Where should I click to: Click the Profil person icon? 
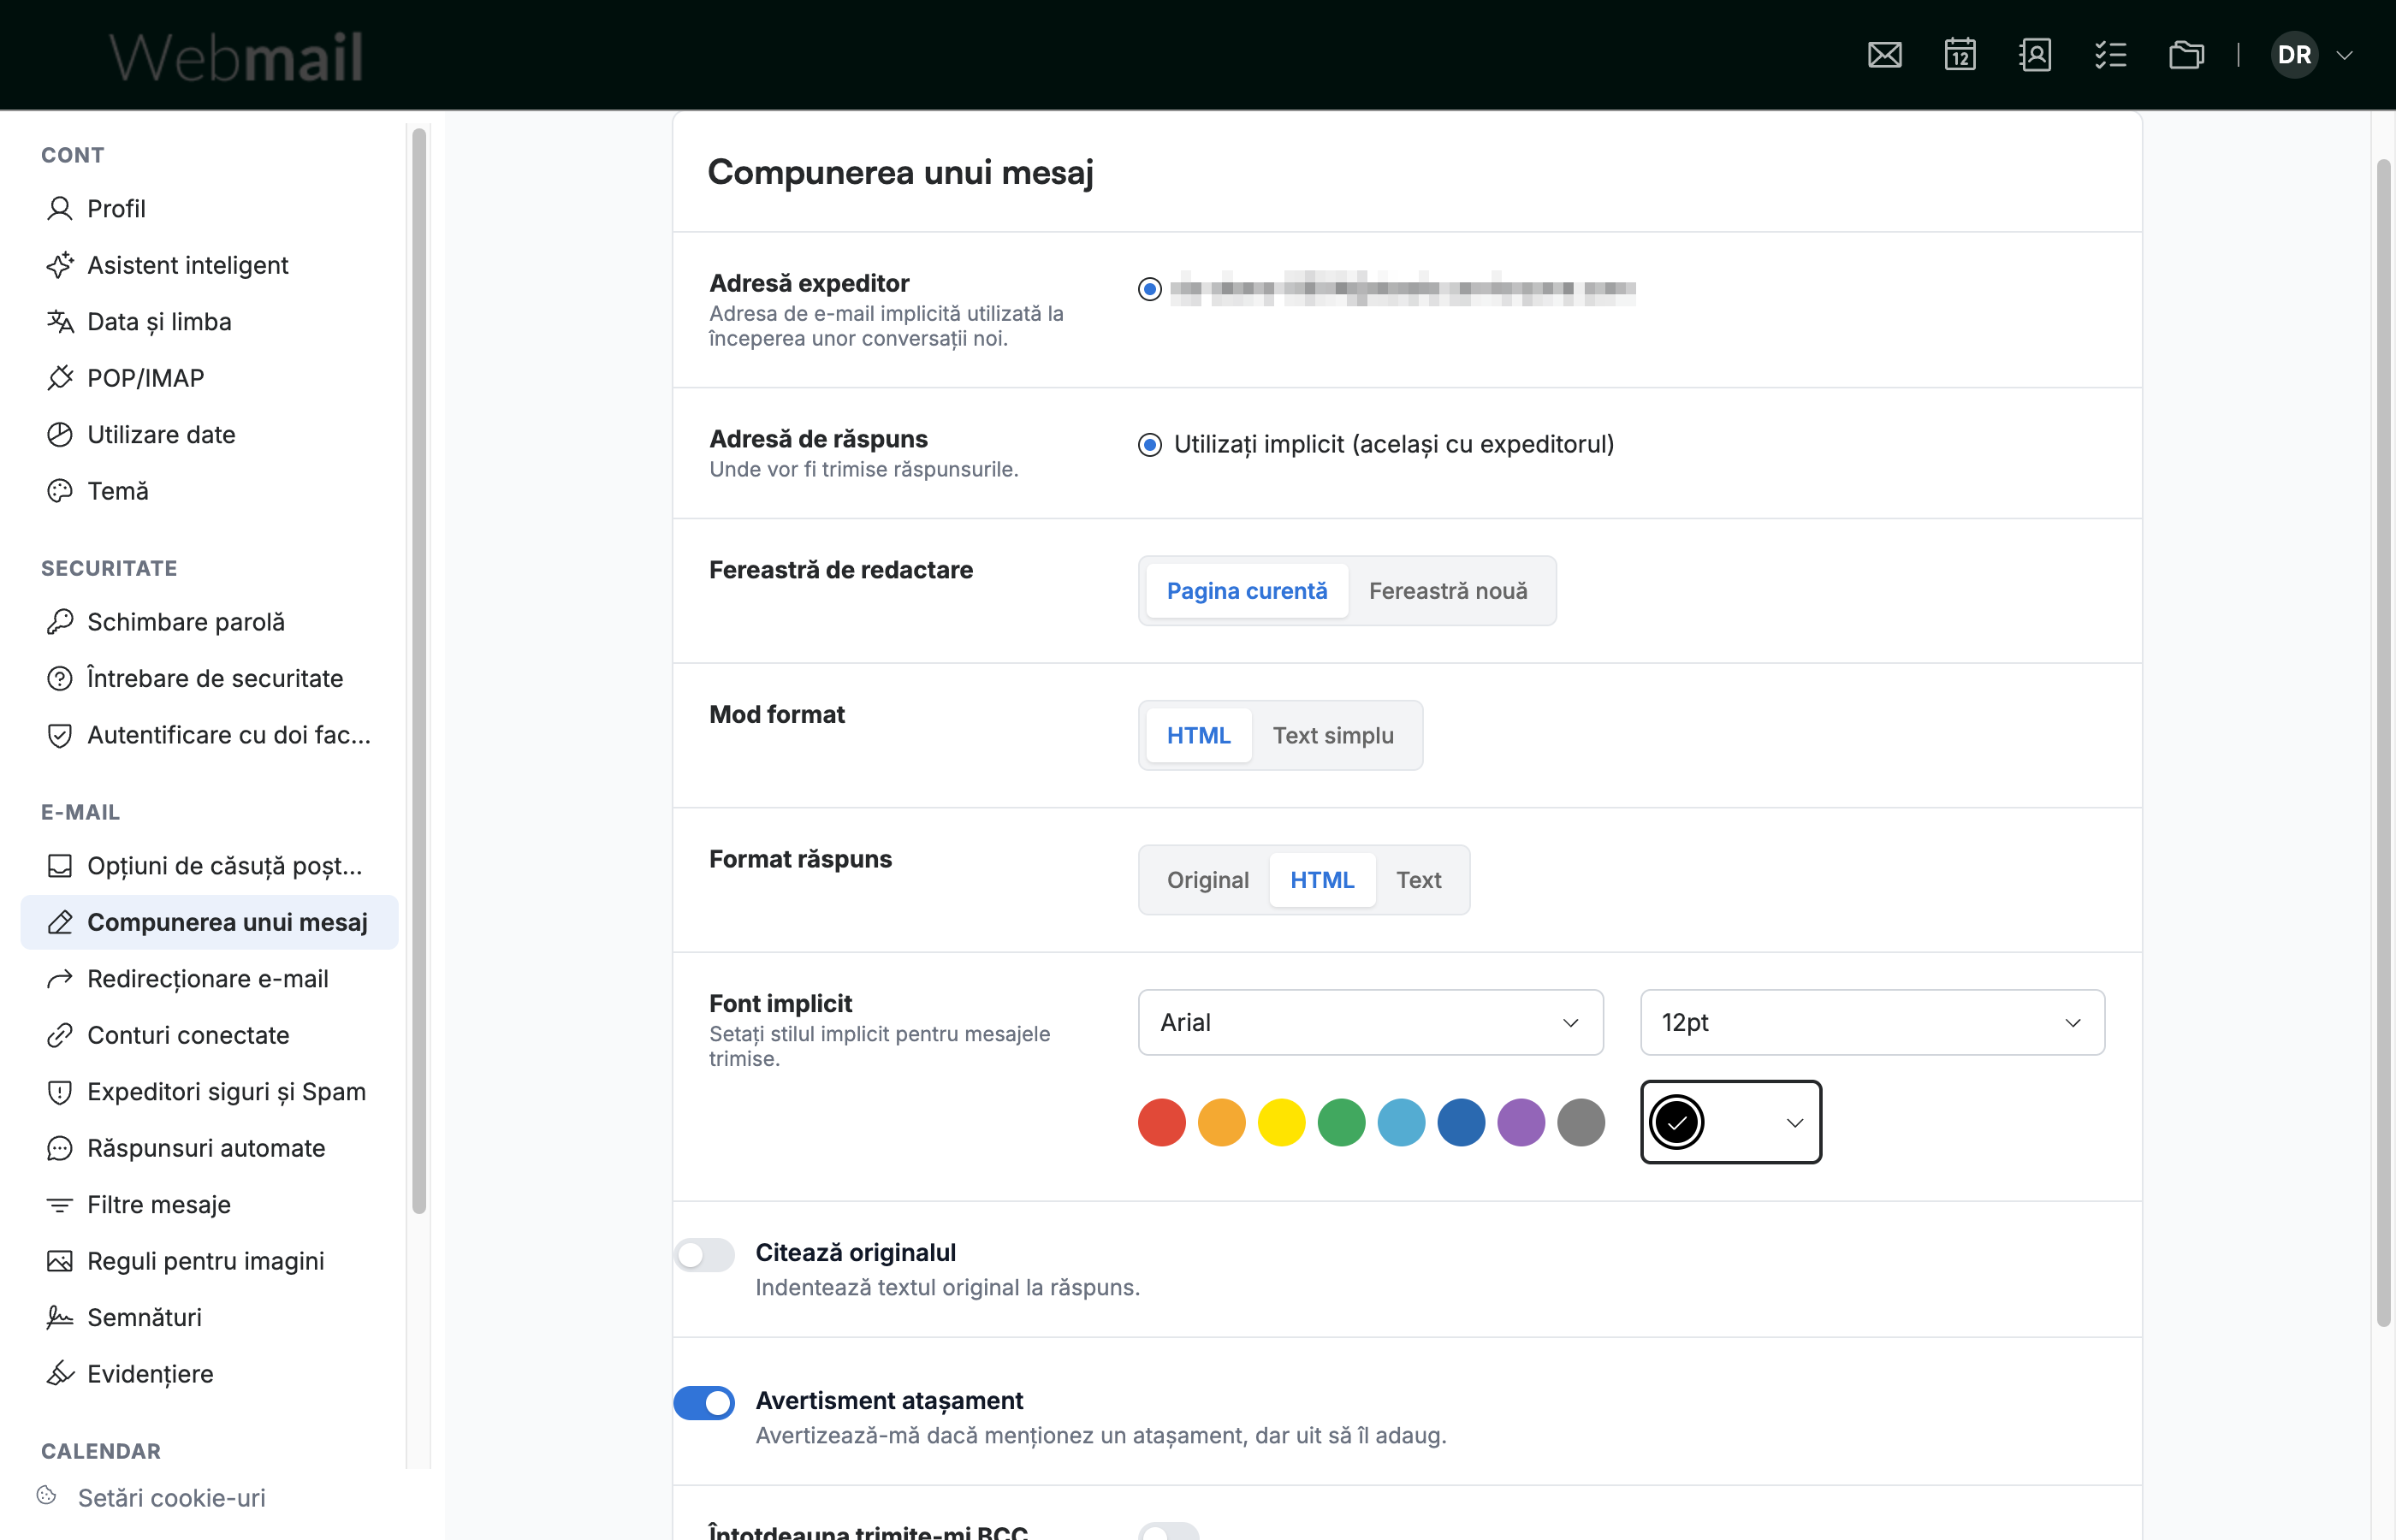60,208
